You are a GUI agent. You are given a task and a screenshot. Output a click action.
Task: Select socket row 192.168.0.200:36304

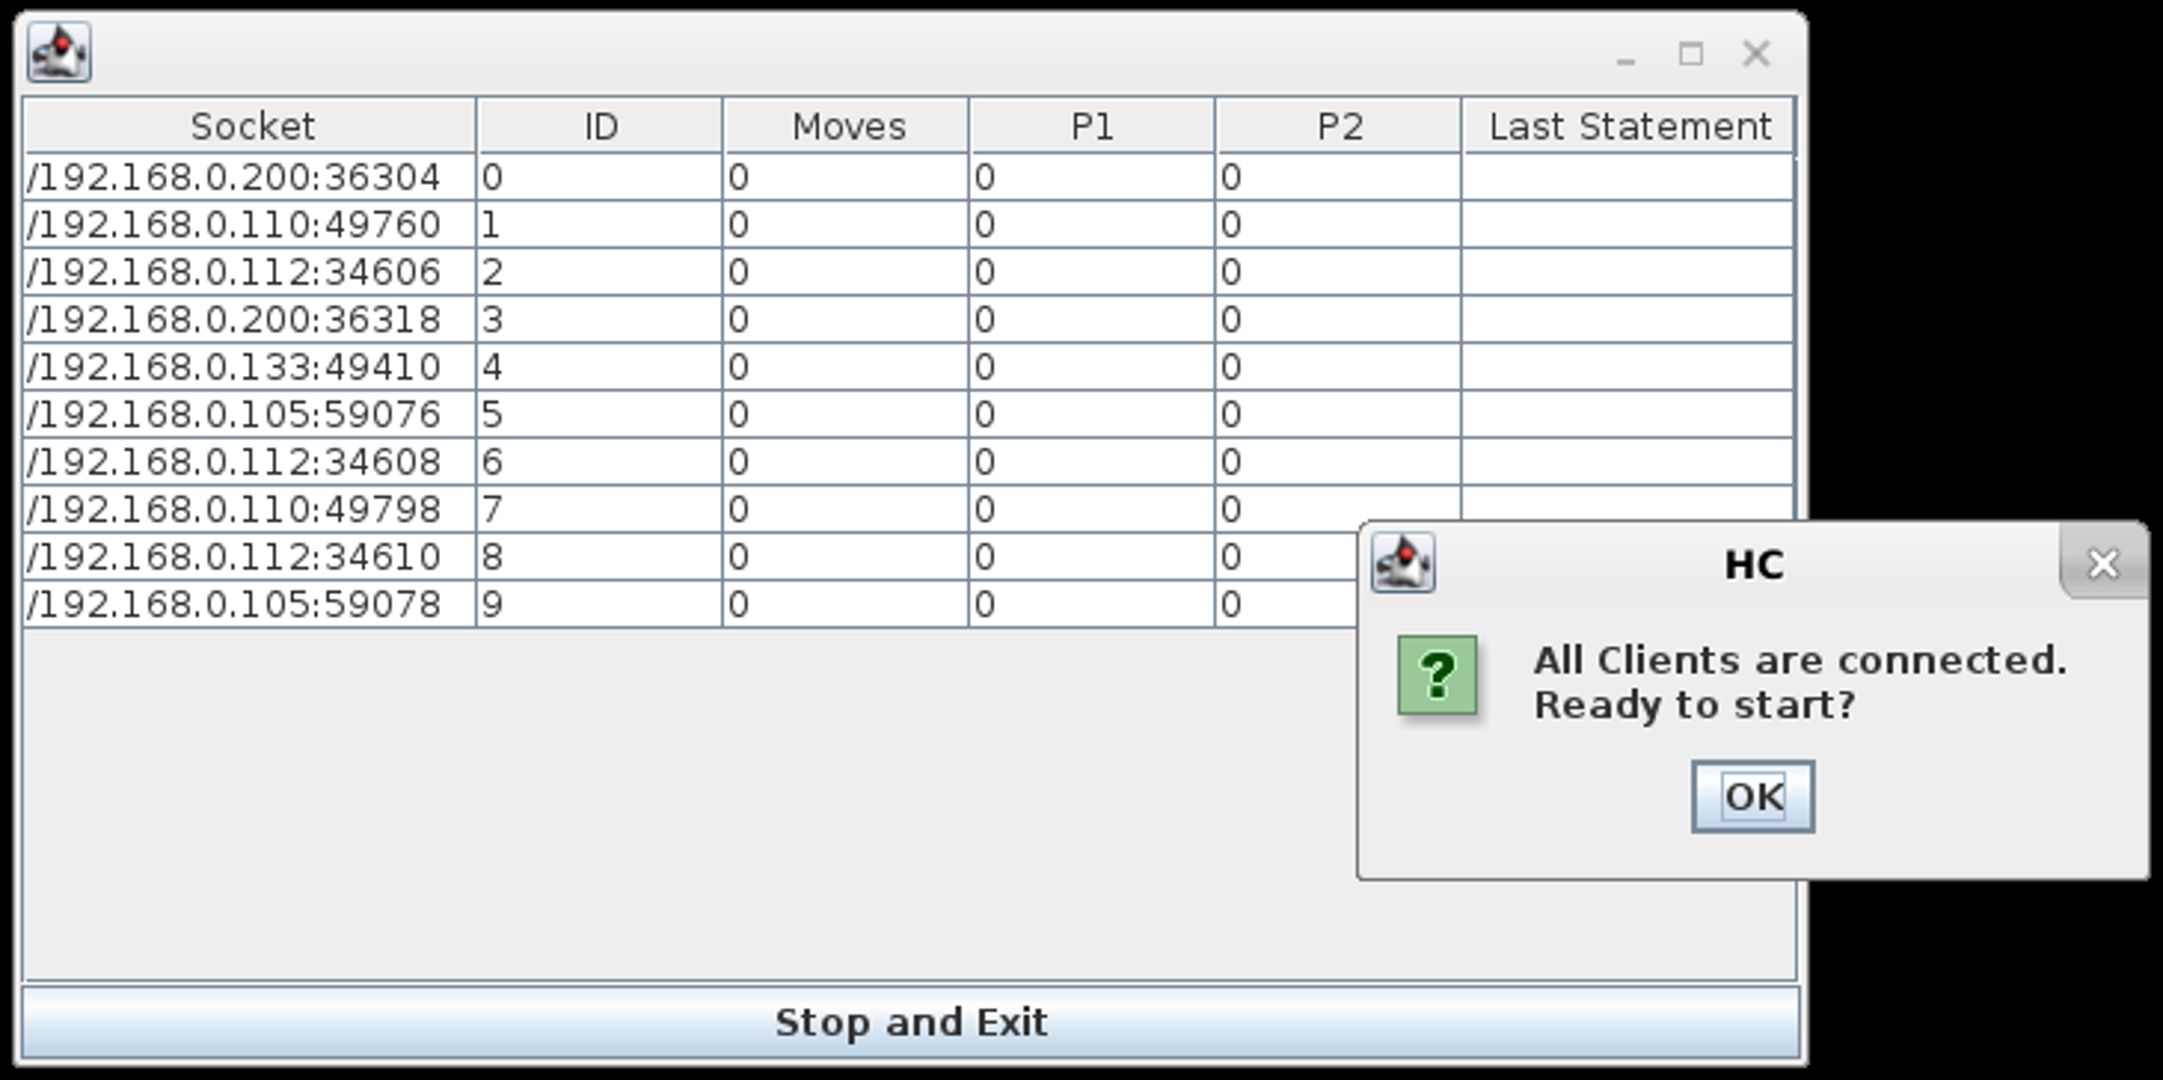click(x=235, y=178)
